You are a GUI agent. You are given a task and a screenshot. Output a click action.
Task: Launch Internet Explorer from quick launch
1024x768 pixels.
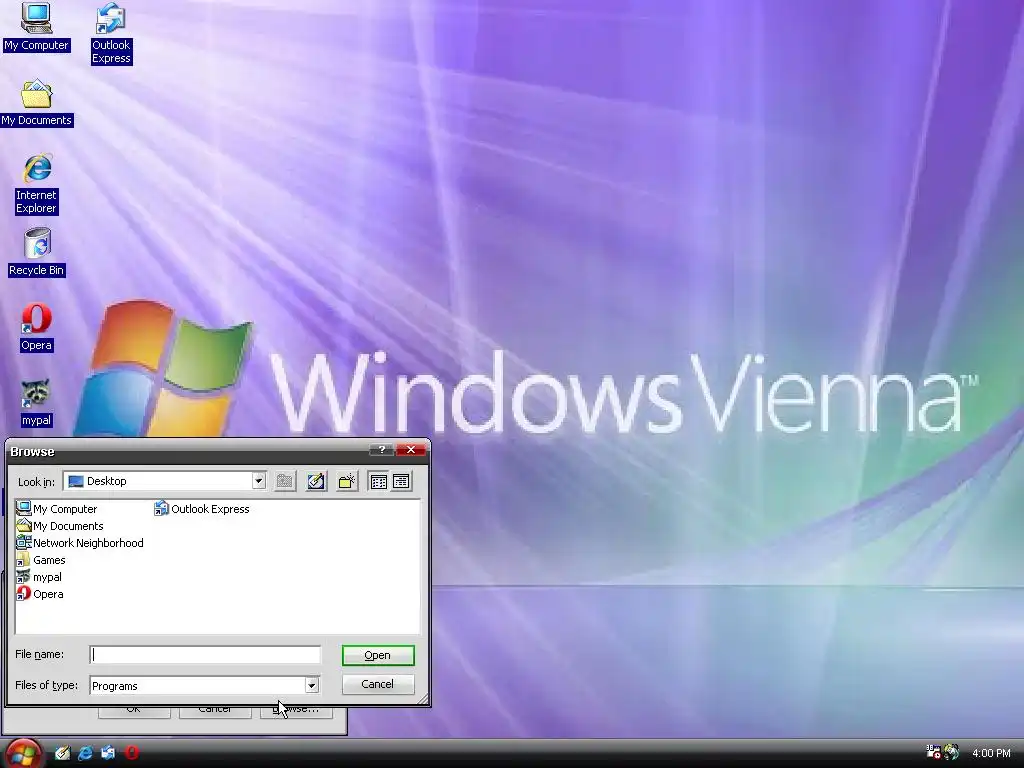(x=86, y=753)
